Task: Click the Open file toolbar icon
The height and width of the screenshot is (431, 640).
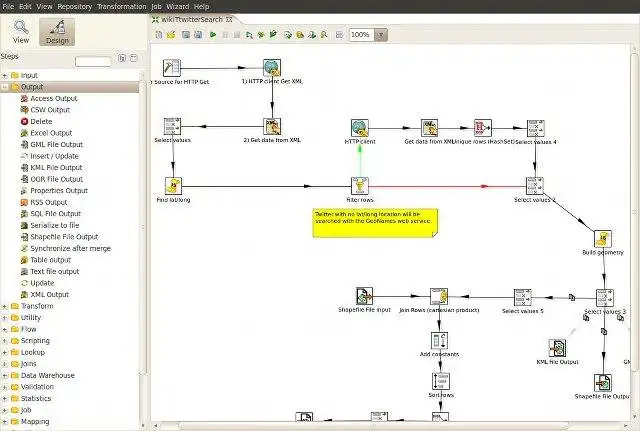Action: click(171, 35)
